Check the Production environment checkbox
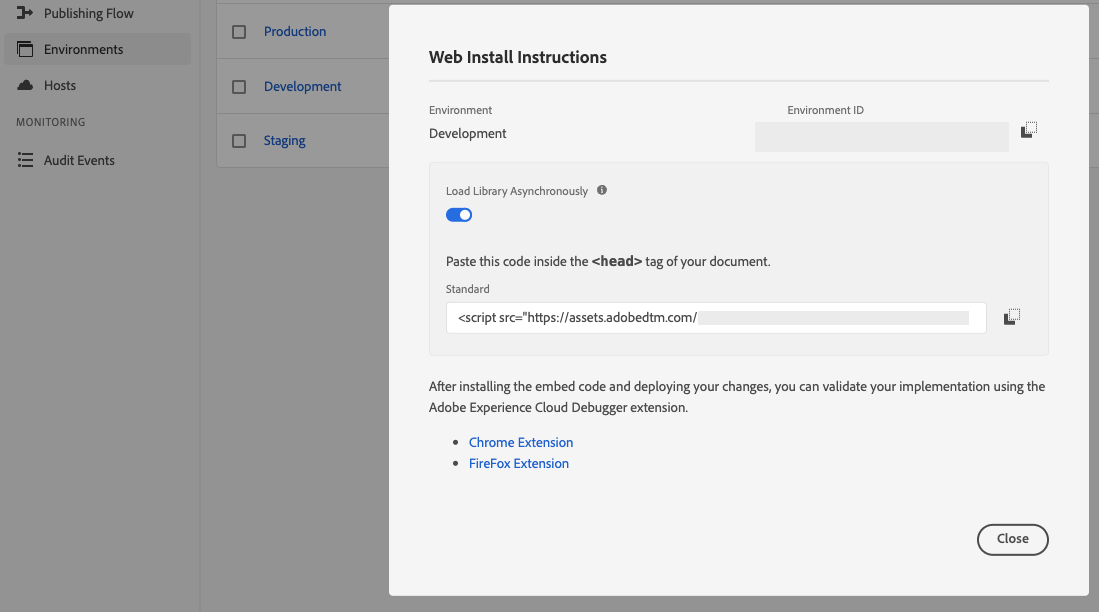This screenshot has height=612, width=1099. (x=239, y=32)
